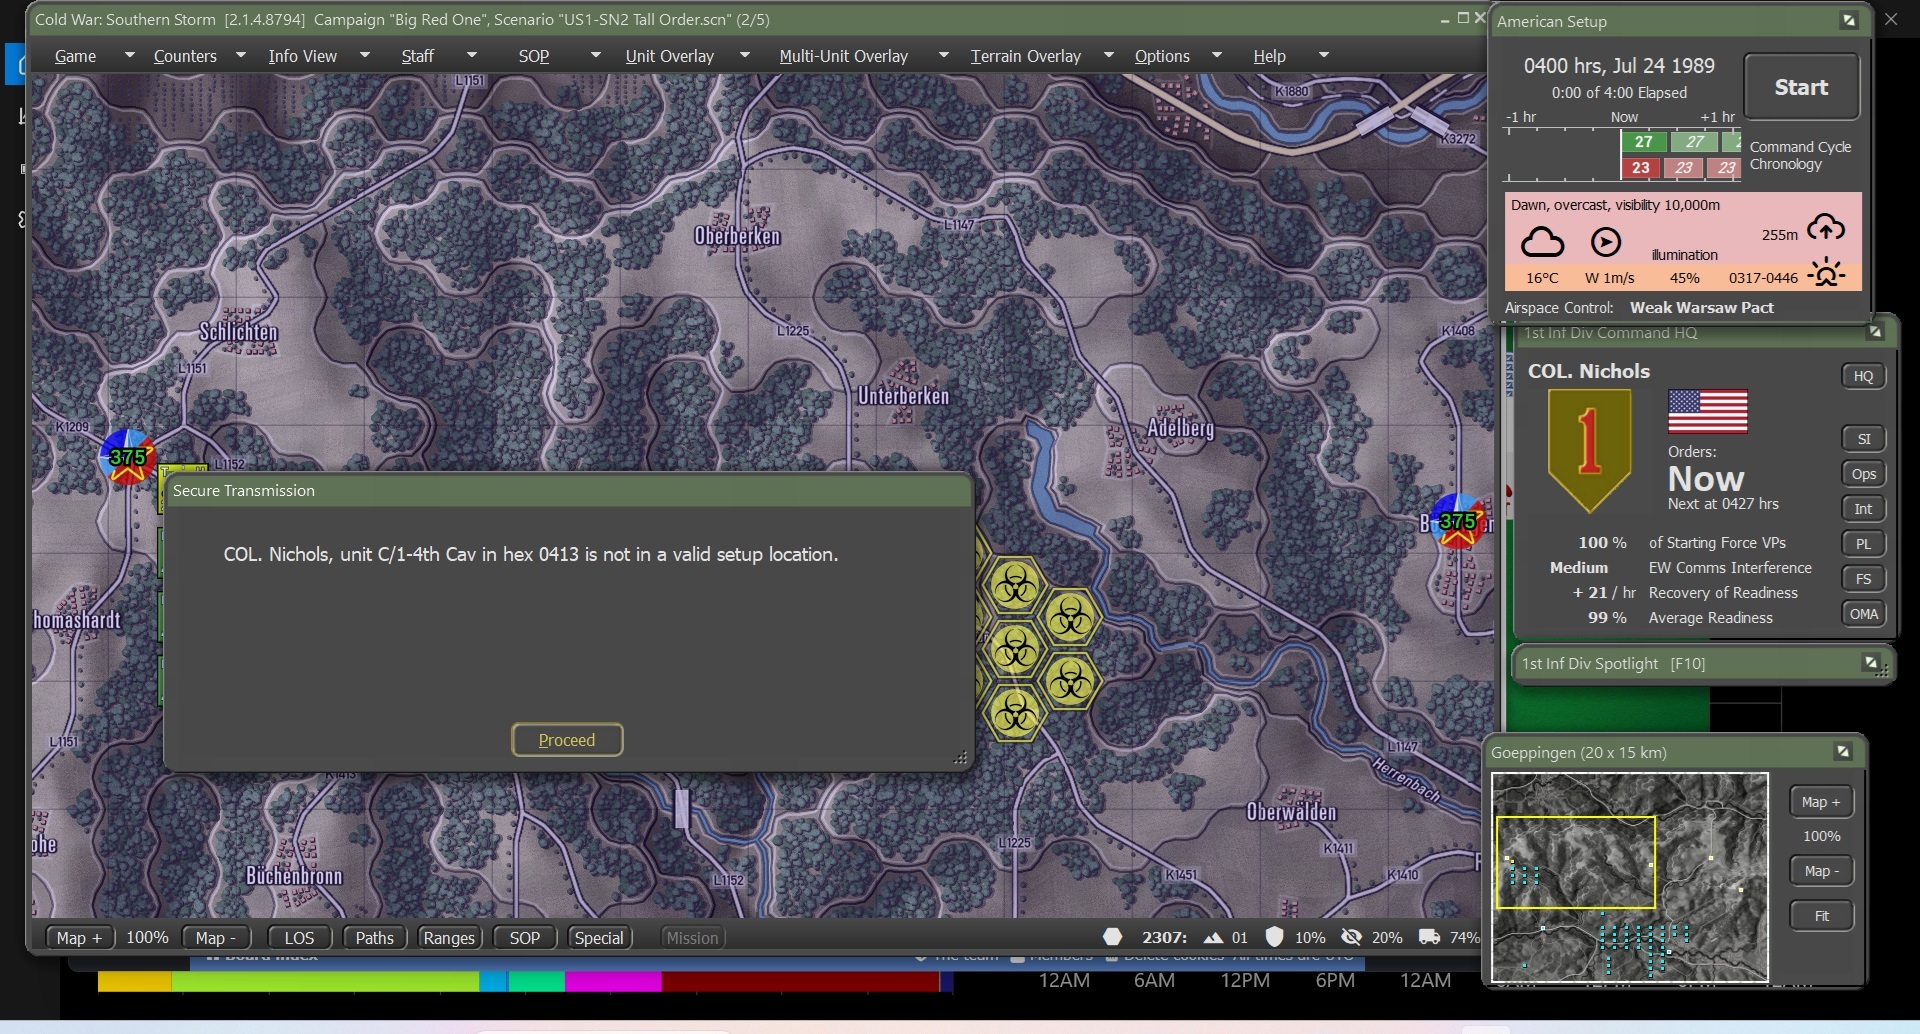
Task: Open the Int staff panel button
Action: 1863,509
